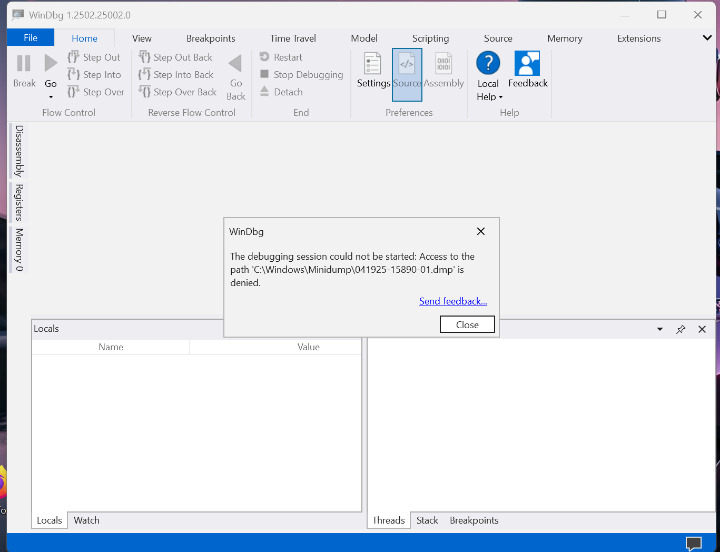Open the File menu
The height and width of the screenshot is (552, 720).
30,38
